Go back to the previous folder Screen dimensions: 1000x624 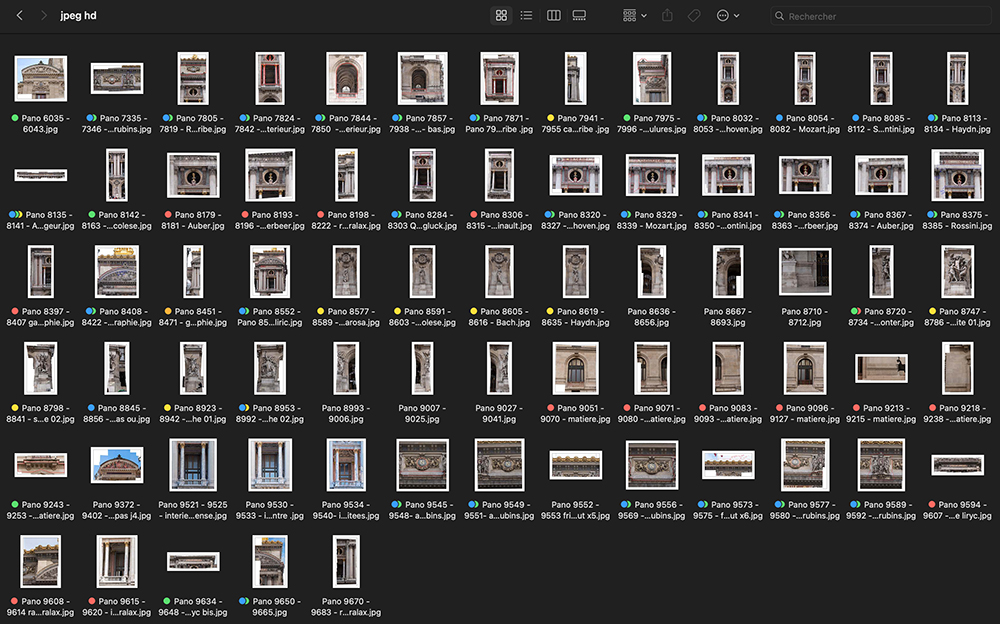19,16
